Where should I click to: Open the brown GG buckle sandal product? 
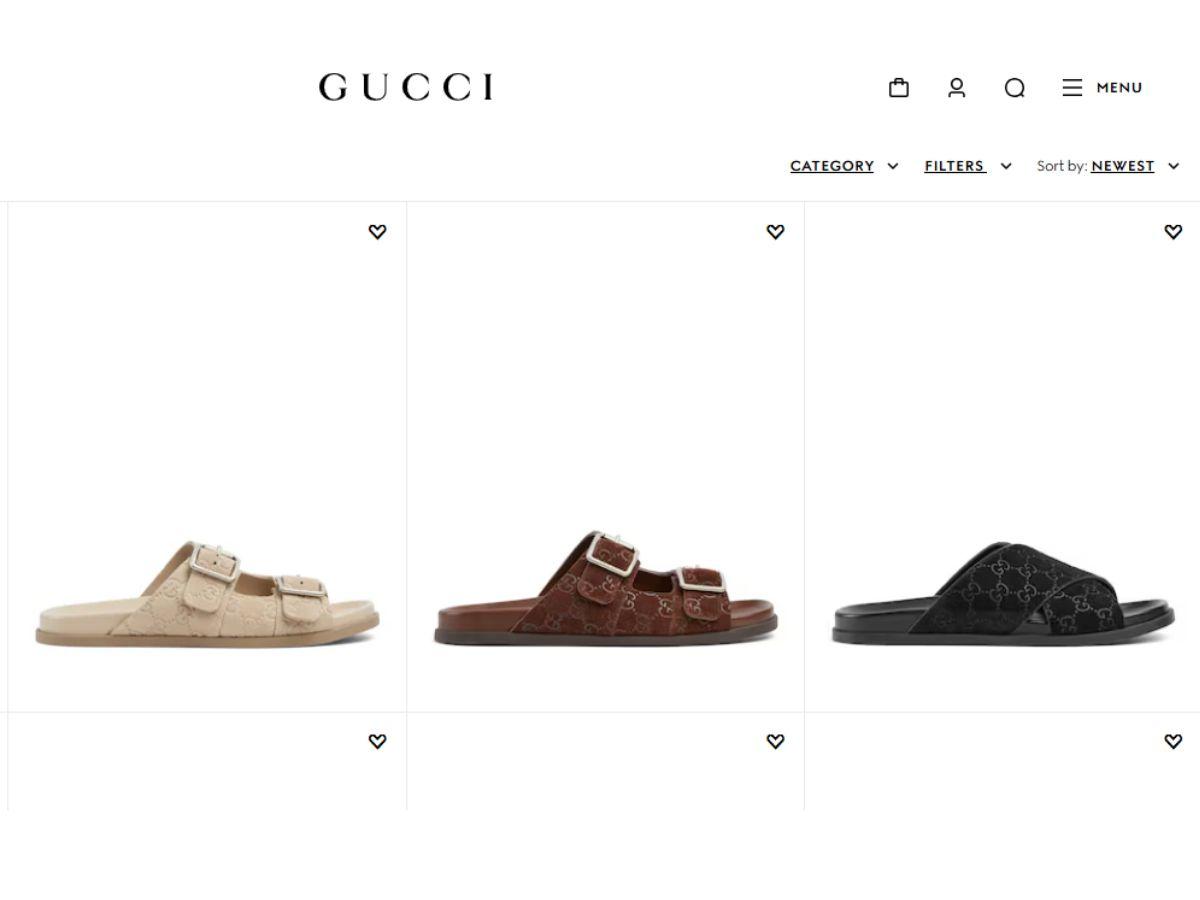click(605, 590)
